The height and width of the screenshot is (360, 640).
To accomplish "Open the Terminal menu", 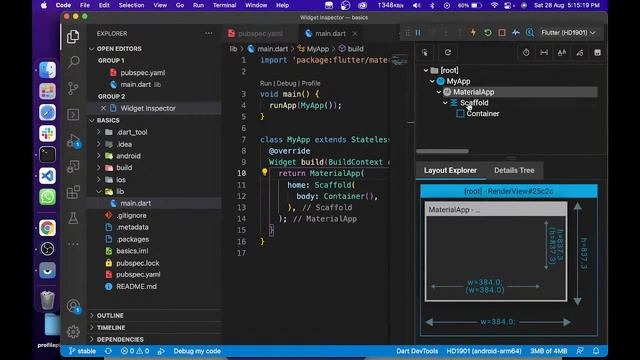I will pyautogui.click(x=224, y=5).
